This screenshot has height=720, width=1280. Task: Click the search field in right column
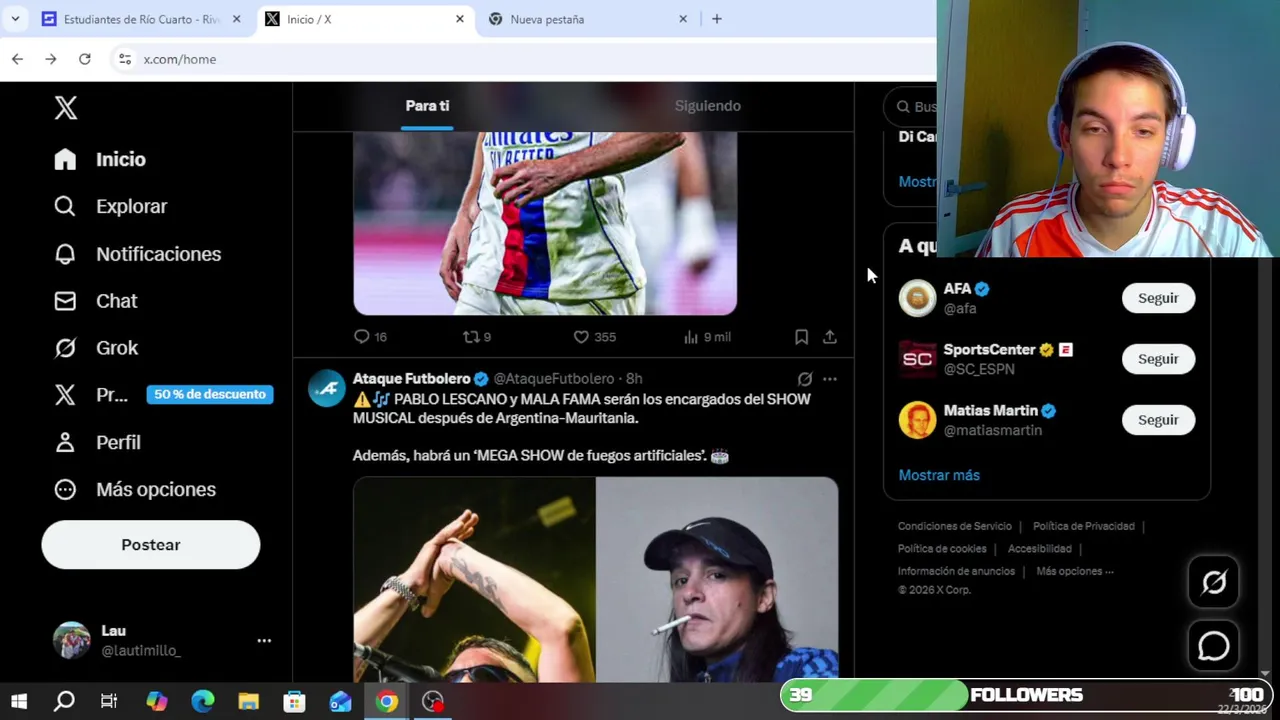pos(911,106)
